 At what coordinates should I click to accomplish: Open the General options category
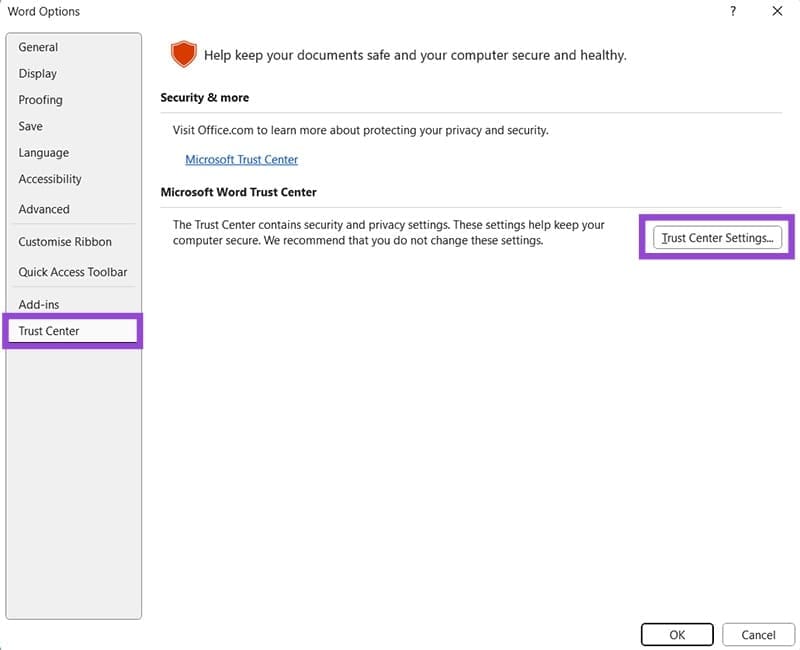pos(38,47)
